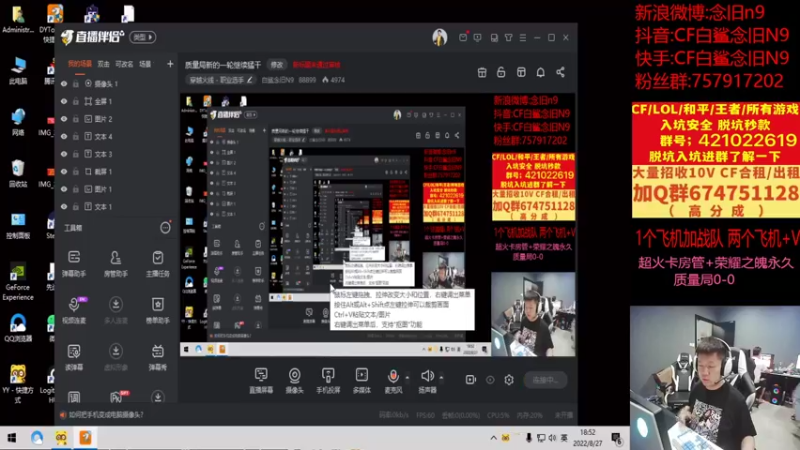
Task: Show hidden tray icons arrow
Action: [x=493, y=438]
